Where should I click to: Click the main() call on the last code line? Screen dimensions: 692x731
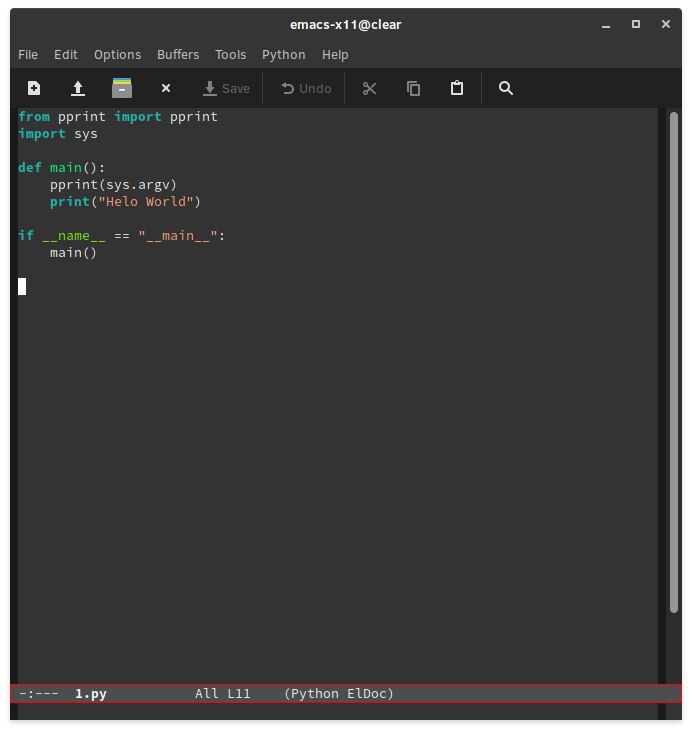tap(73, 253)
